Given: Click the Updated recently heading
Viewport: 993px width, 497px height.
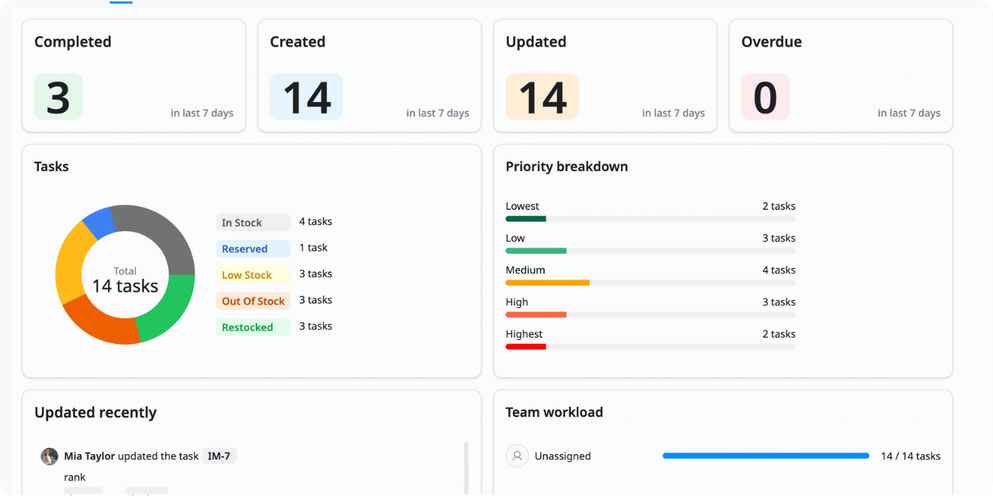Looking at the screenshot, I should (x=96, y=412).
